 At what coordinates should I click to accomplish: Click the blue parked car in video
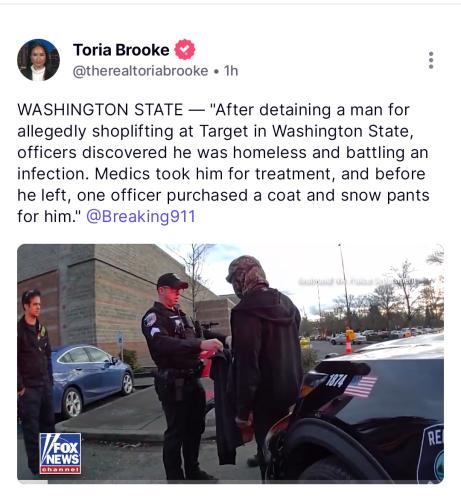92,380
